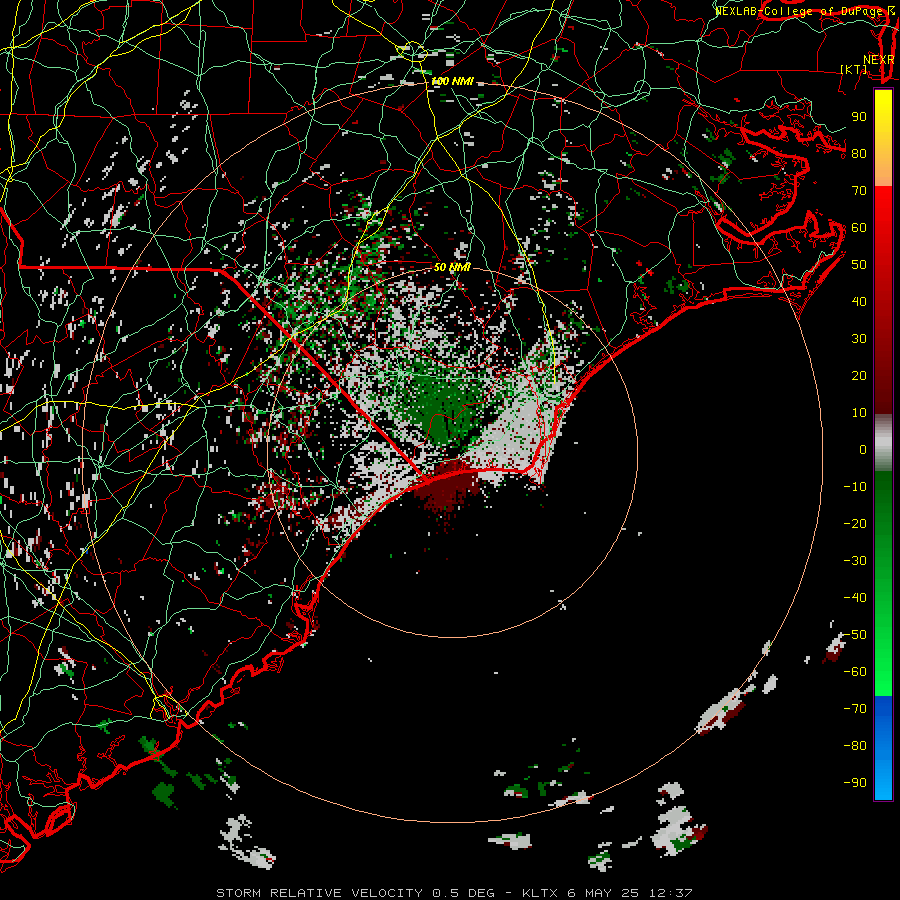This screenshot has width=900, height=900.
Task: Click the 12:37 timestamp in the caption
Action: click(x=670, y=893)
